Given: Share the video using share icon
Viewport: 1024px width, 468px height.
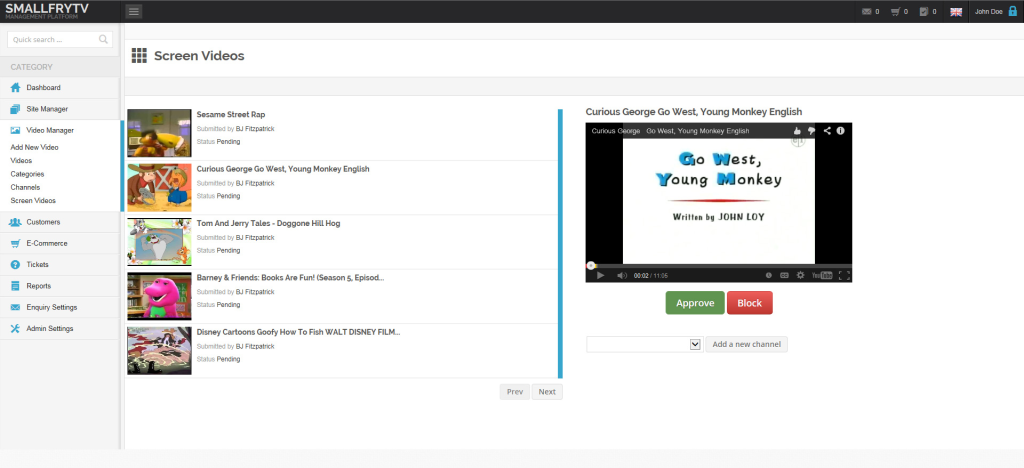Looking at the screenshot, I should click(x=827, y=131).
